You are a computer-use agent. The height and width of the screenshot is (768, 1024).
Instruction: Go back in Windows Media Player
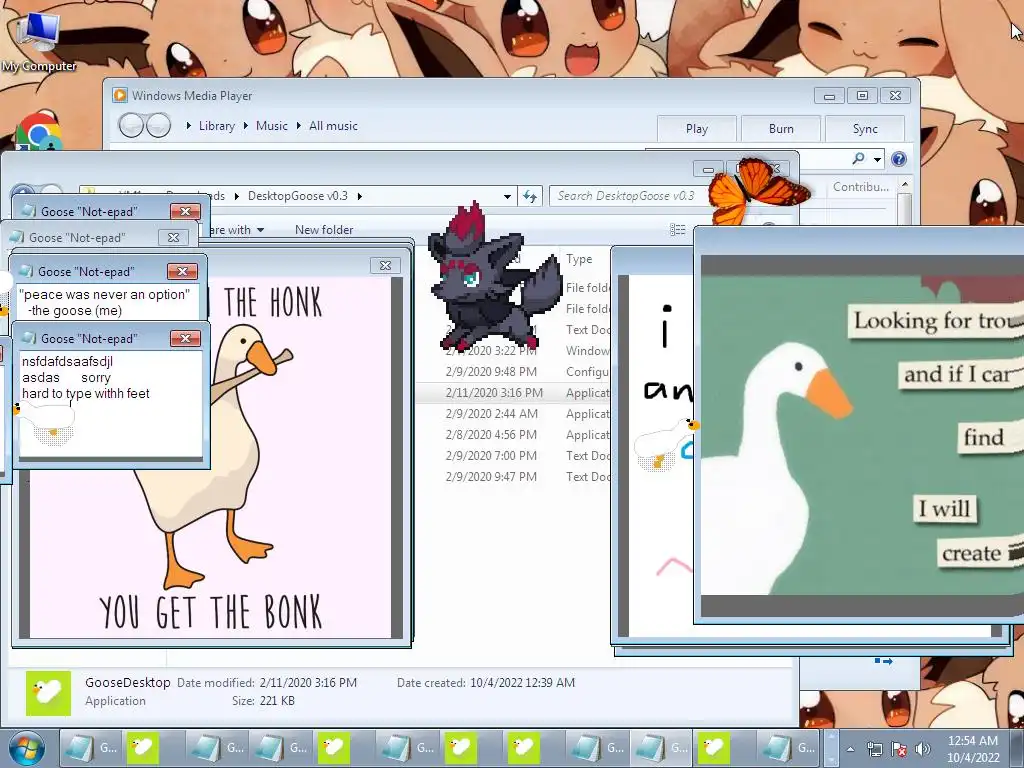tap(131, 125)
